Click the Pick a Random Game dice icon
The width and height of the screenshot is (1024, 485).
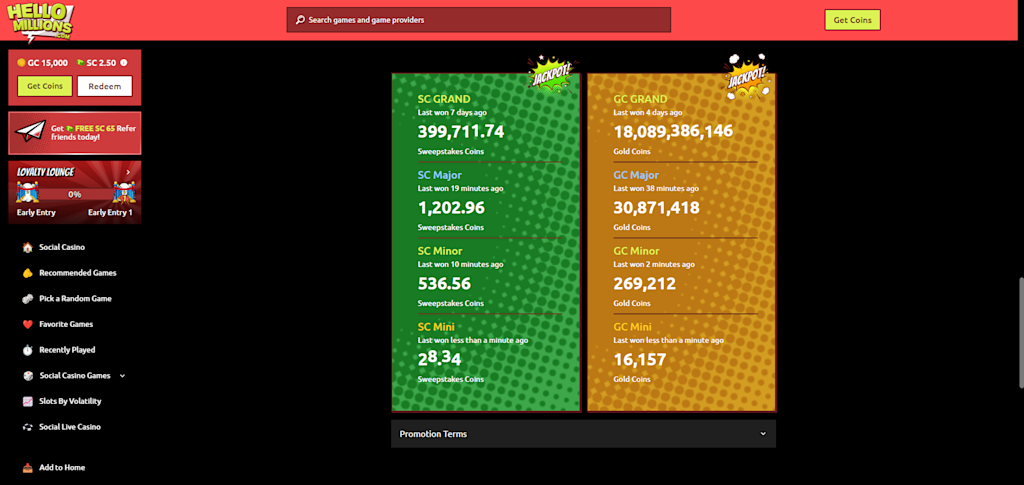(x=27, y=298)
